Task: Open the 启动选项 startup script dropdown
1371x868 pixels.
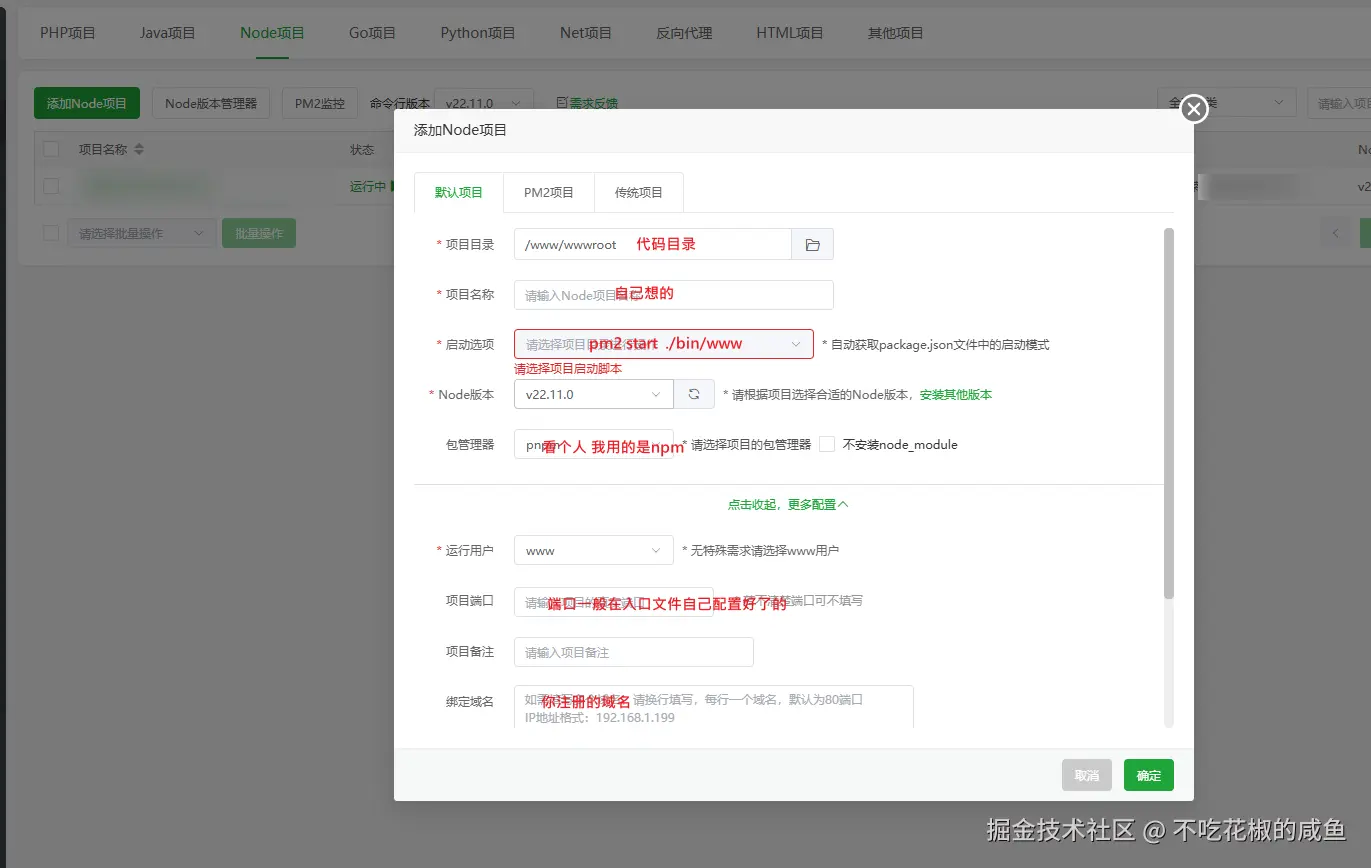Action: (664, 344)
